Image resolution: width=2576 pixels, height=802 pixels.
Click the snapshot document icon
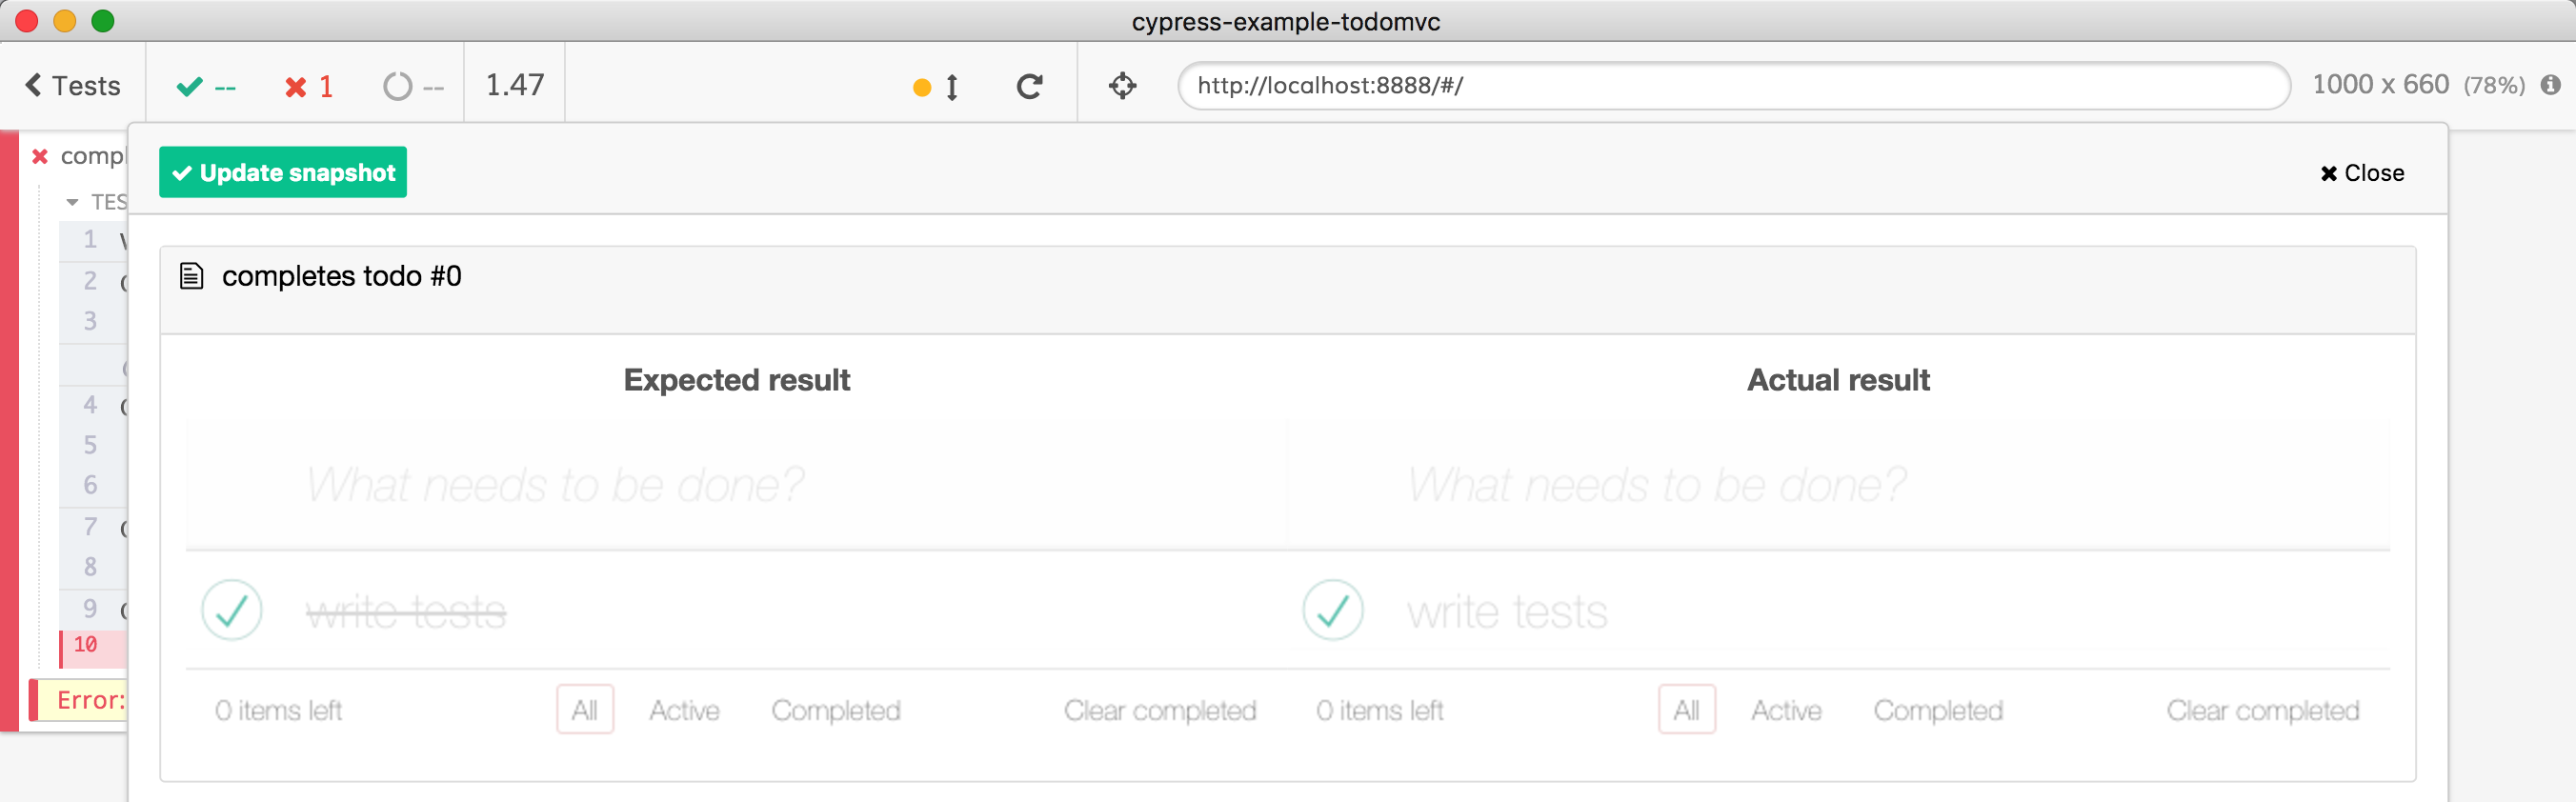pyautogui.click(x=191, y=276)
